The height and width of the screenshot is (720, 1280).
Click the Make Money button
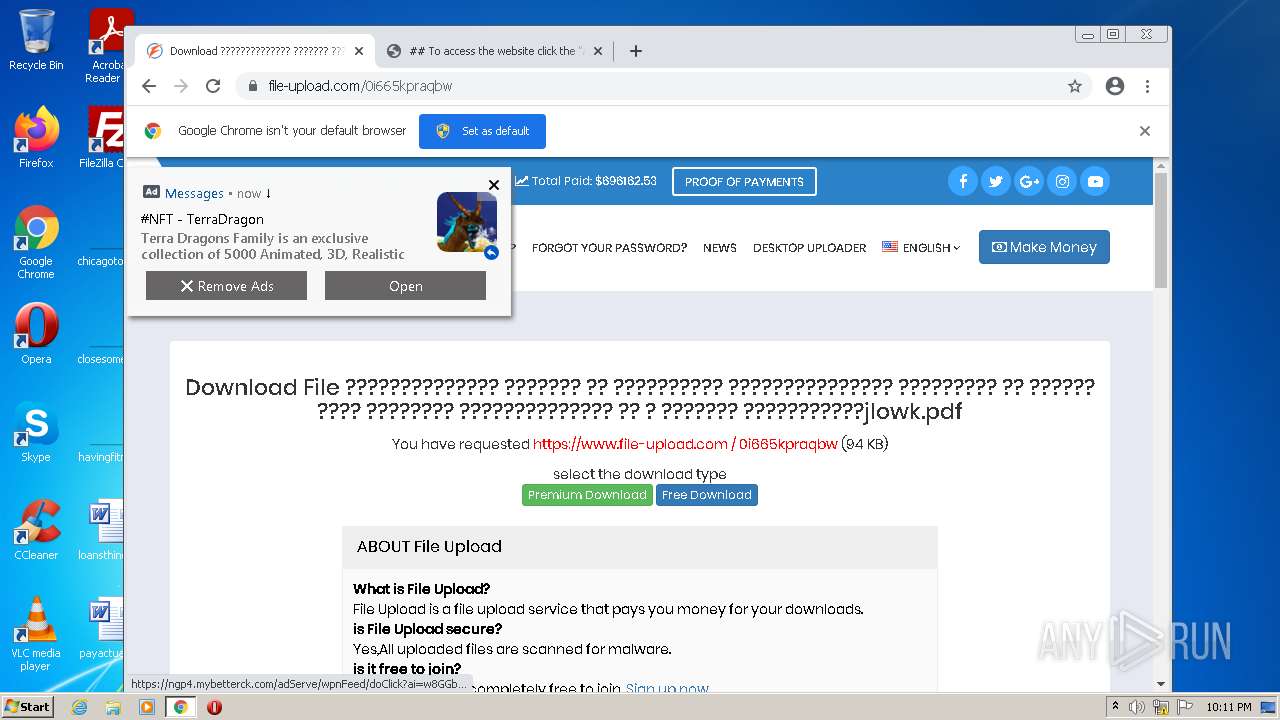click(1044, 247)
